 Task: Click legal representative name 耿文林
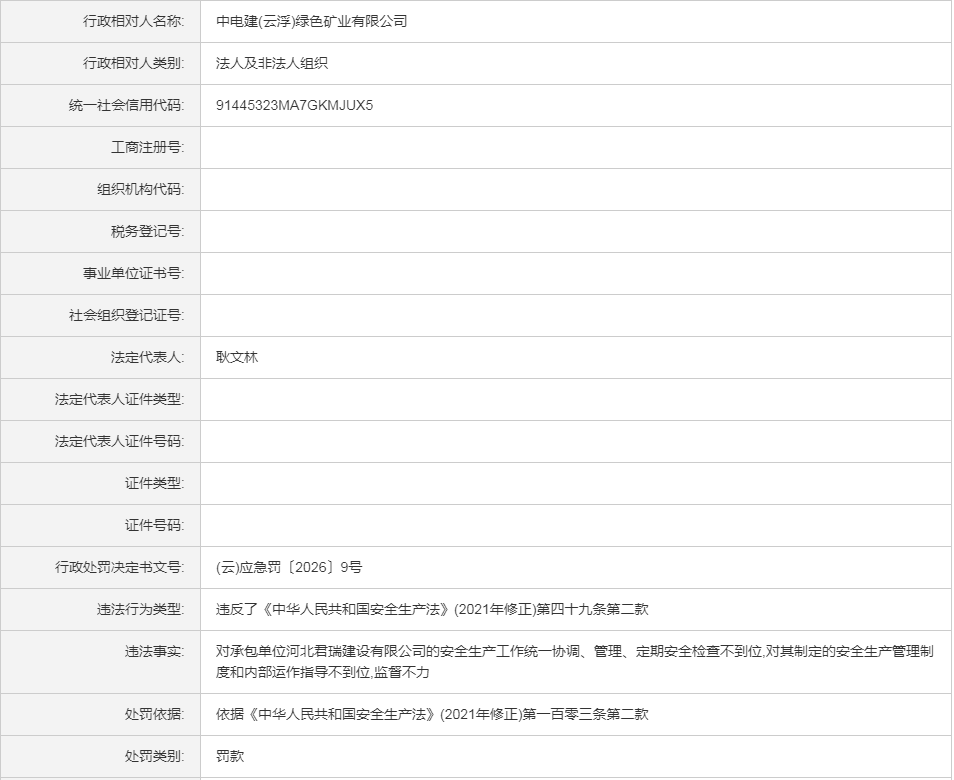tap(237, 357)
